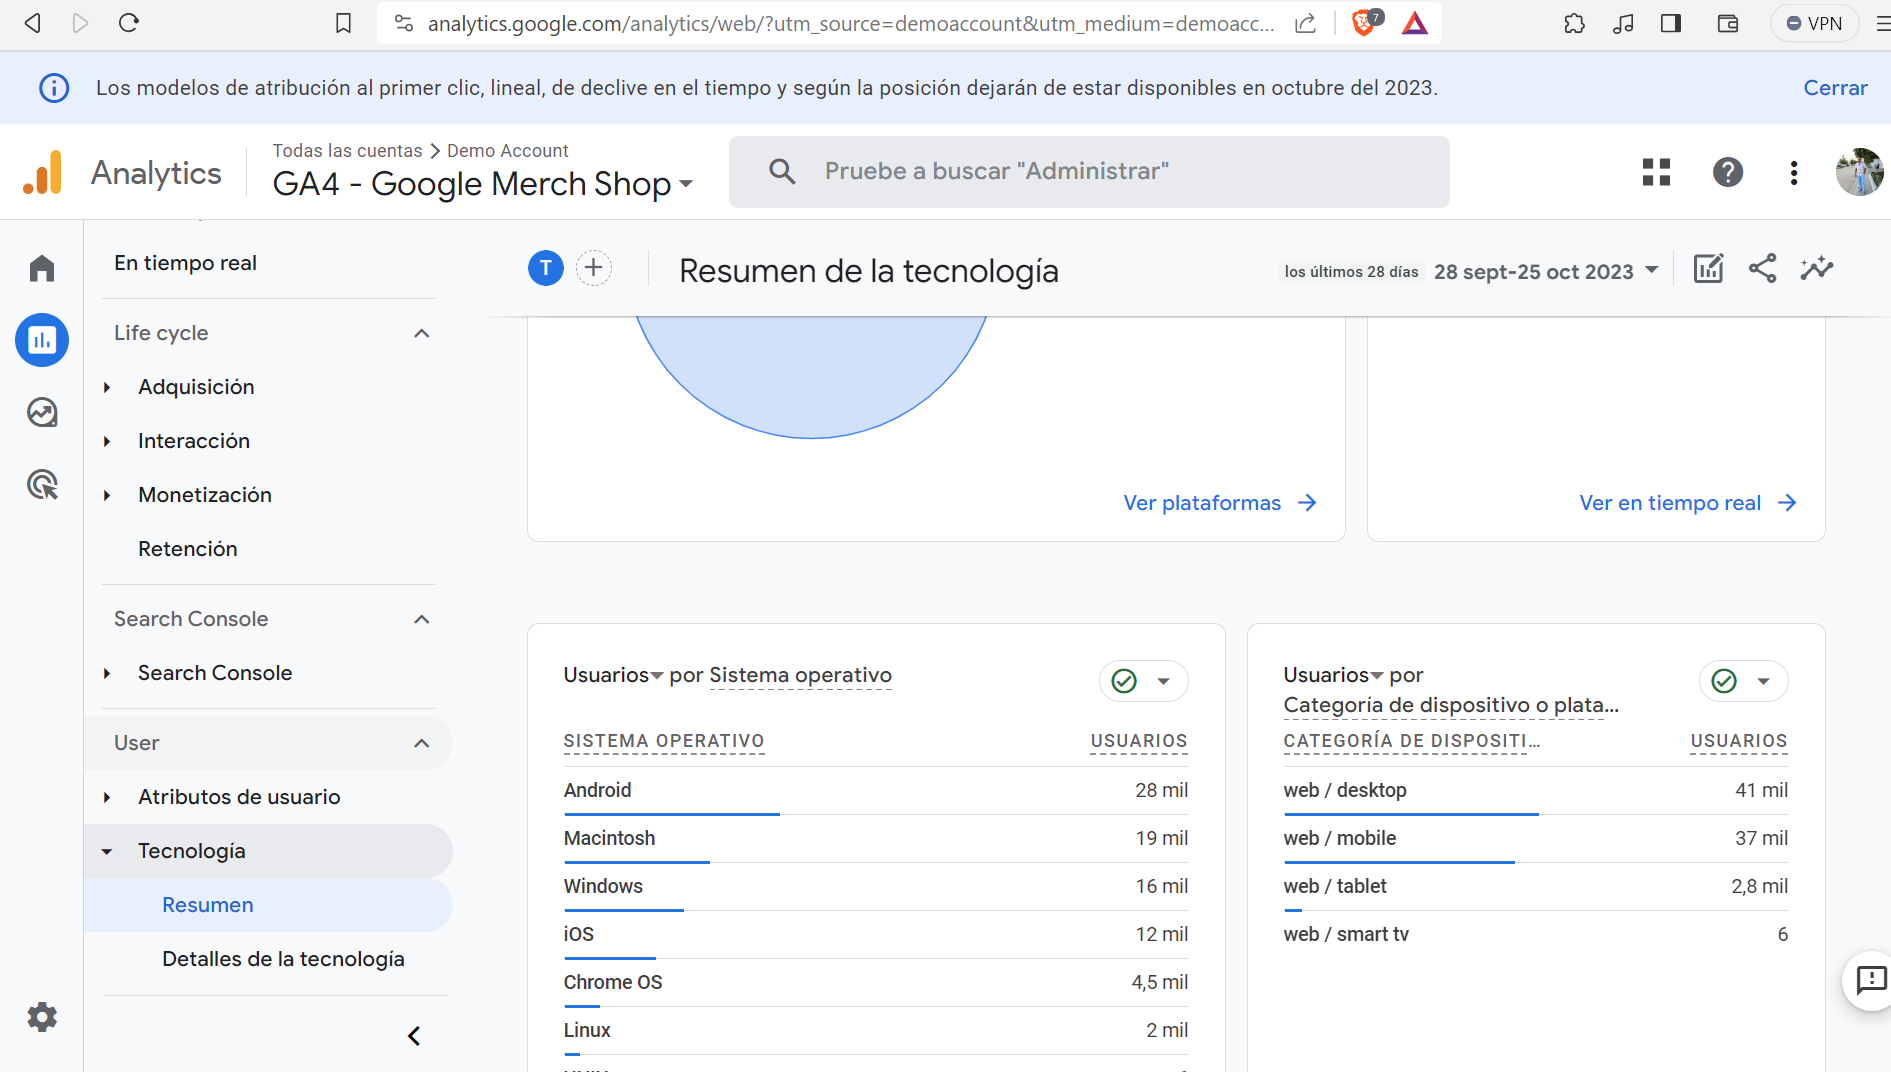This screenshot has height=1072, width=1891.
Task: Open the En tiempo real report
Action: [185, 263]
